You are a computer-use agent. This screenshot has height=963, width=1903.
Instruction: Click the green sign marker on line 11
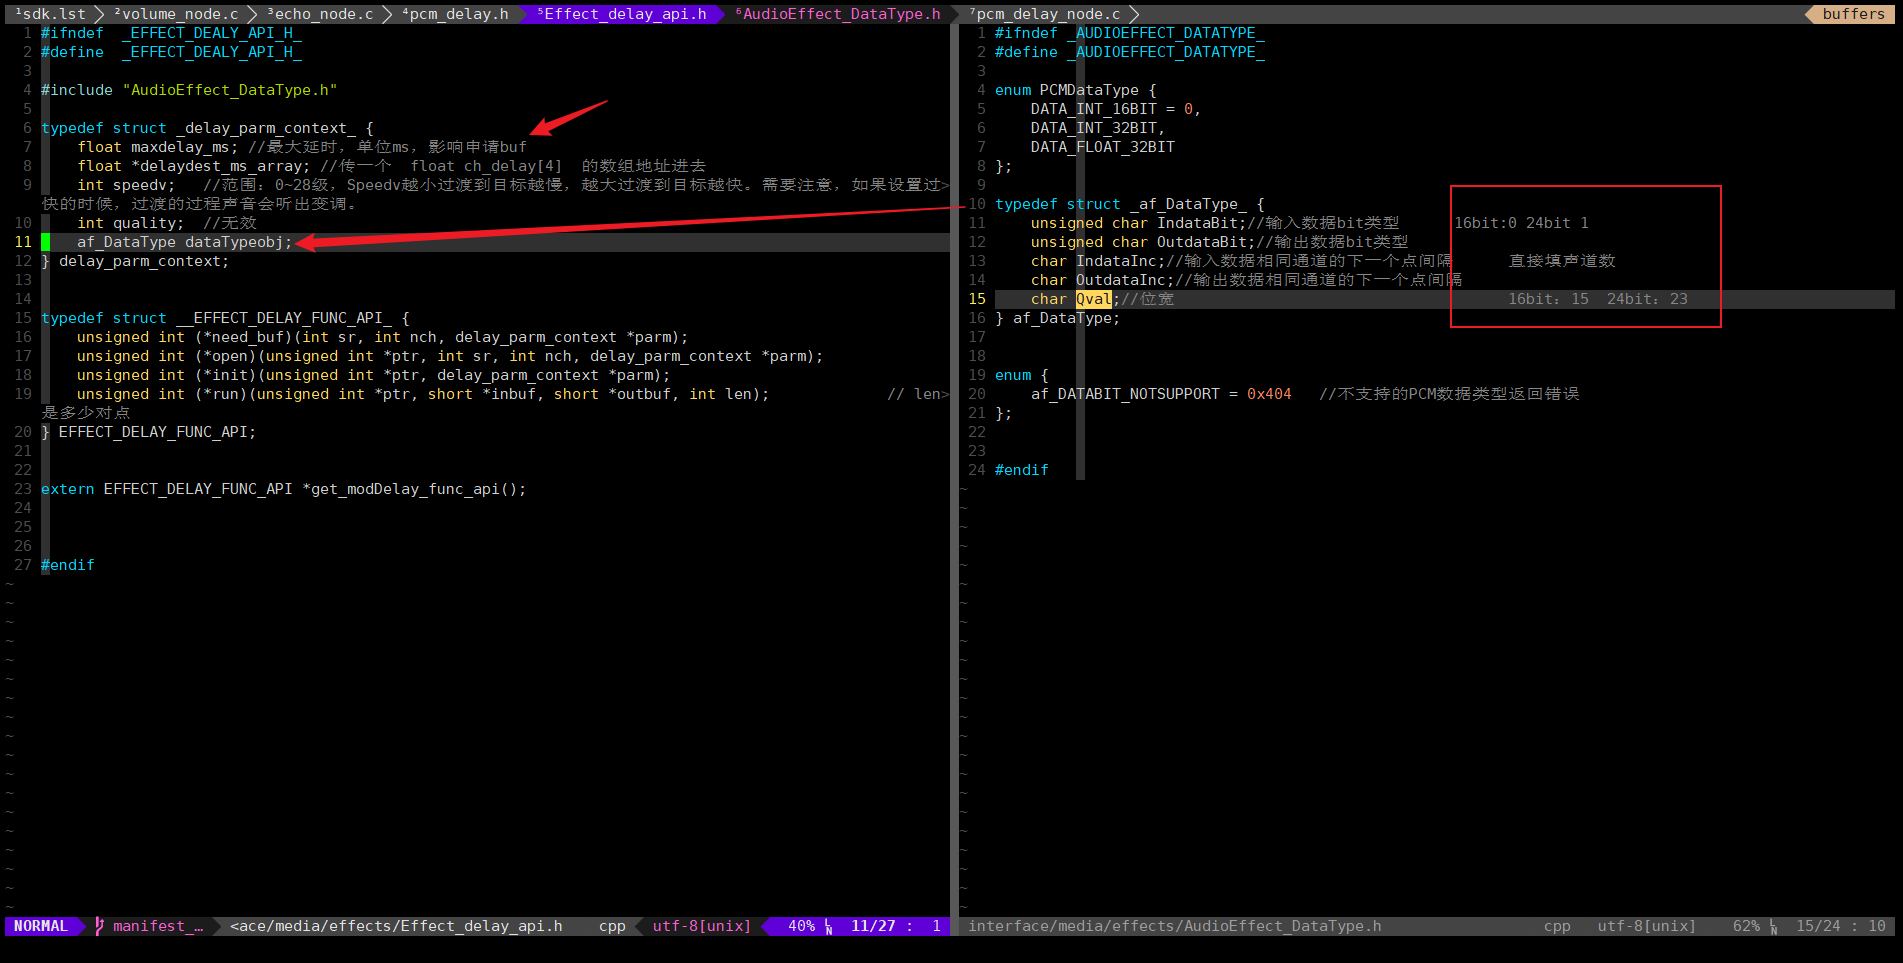coord(45,242)
